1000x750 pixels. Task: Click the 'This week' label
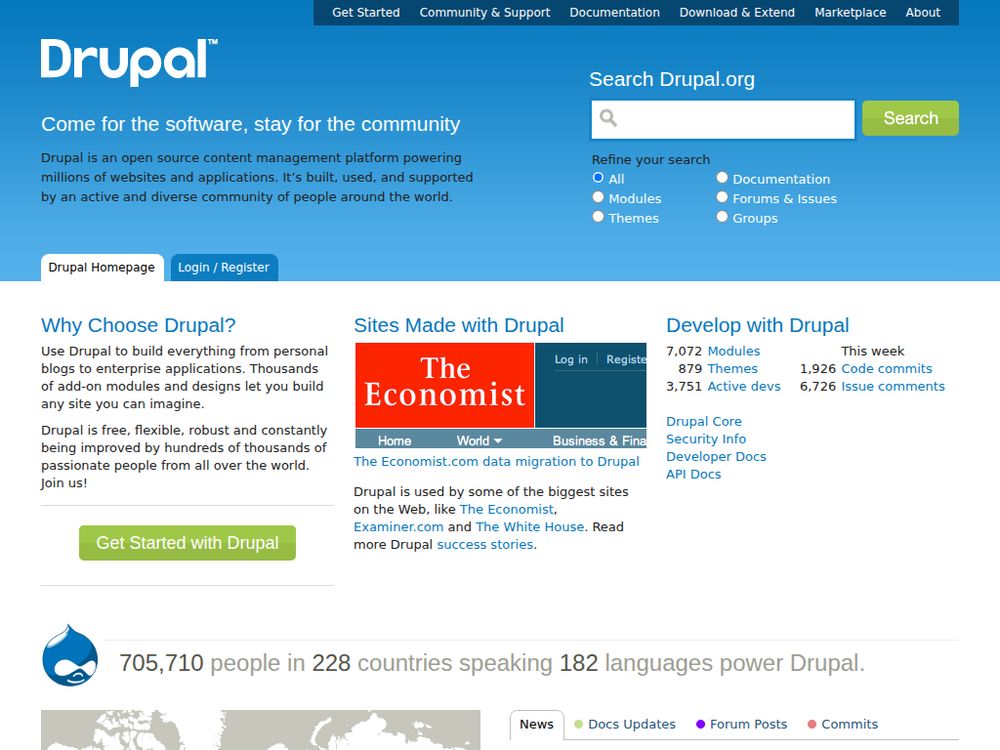(x=872, y=351)
